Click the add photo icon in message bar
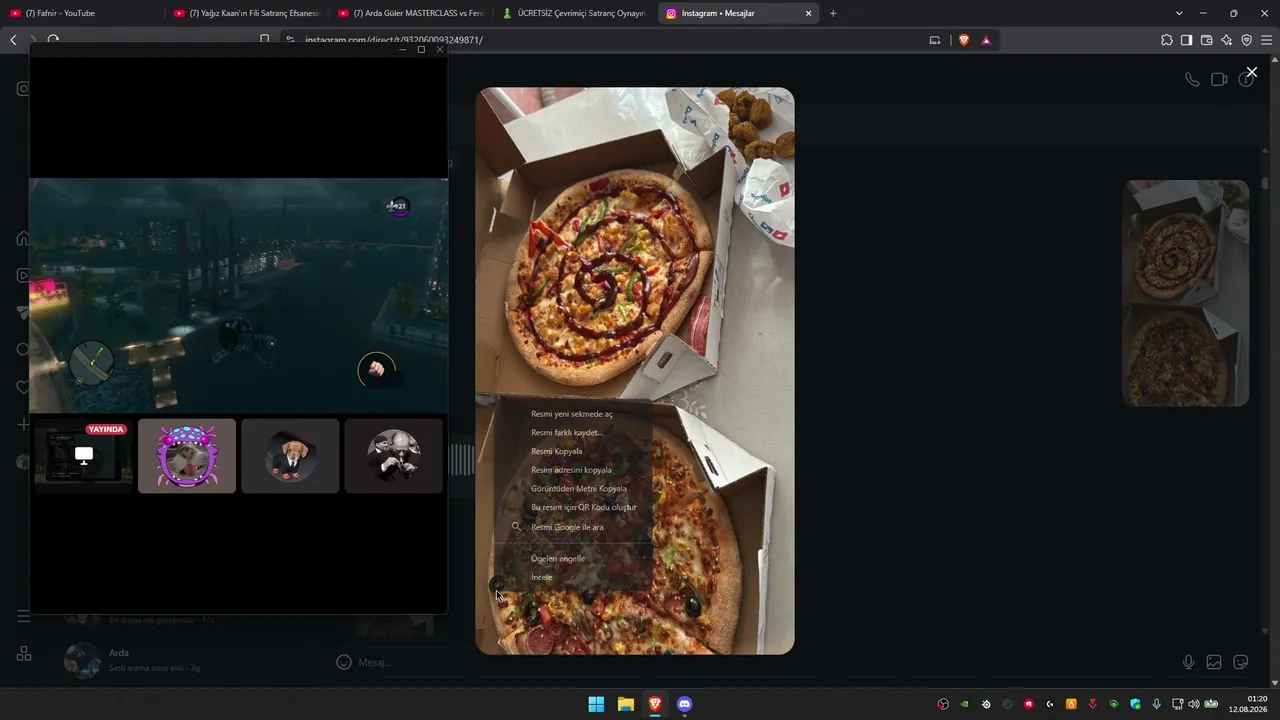This screenshot has height=720, width=1280. pyautogui.click(x=1214, y=662)
